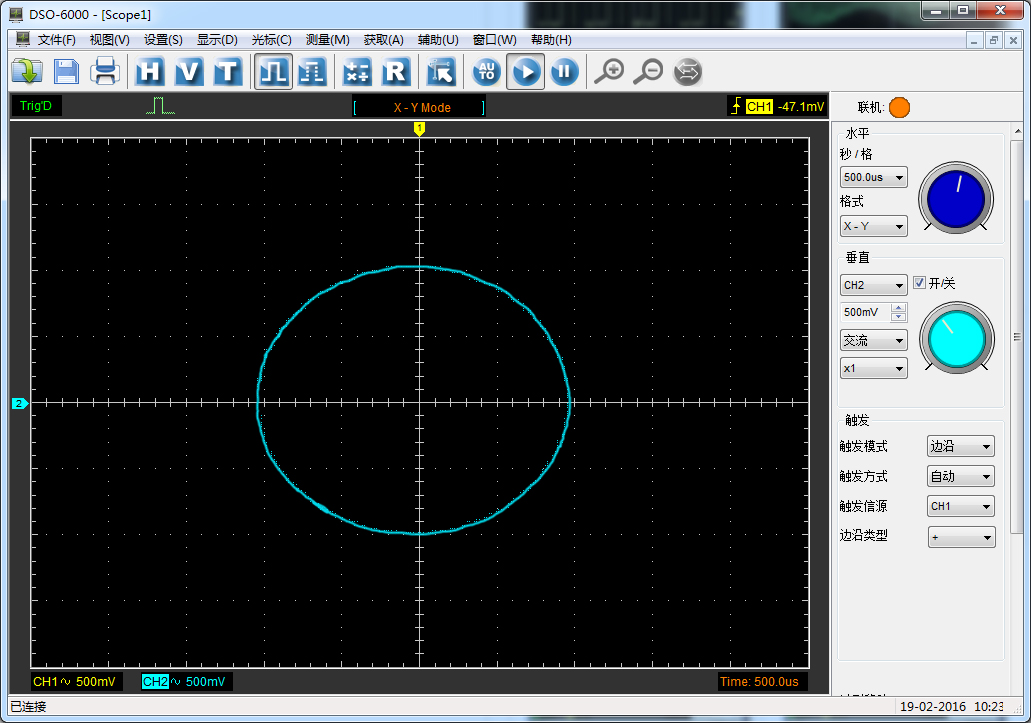Open trigger settings with T icon
The image size is (1031, 723).
click(x=228, y=71)
